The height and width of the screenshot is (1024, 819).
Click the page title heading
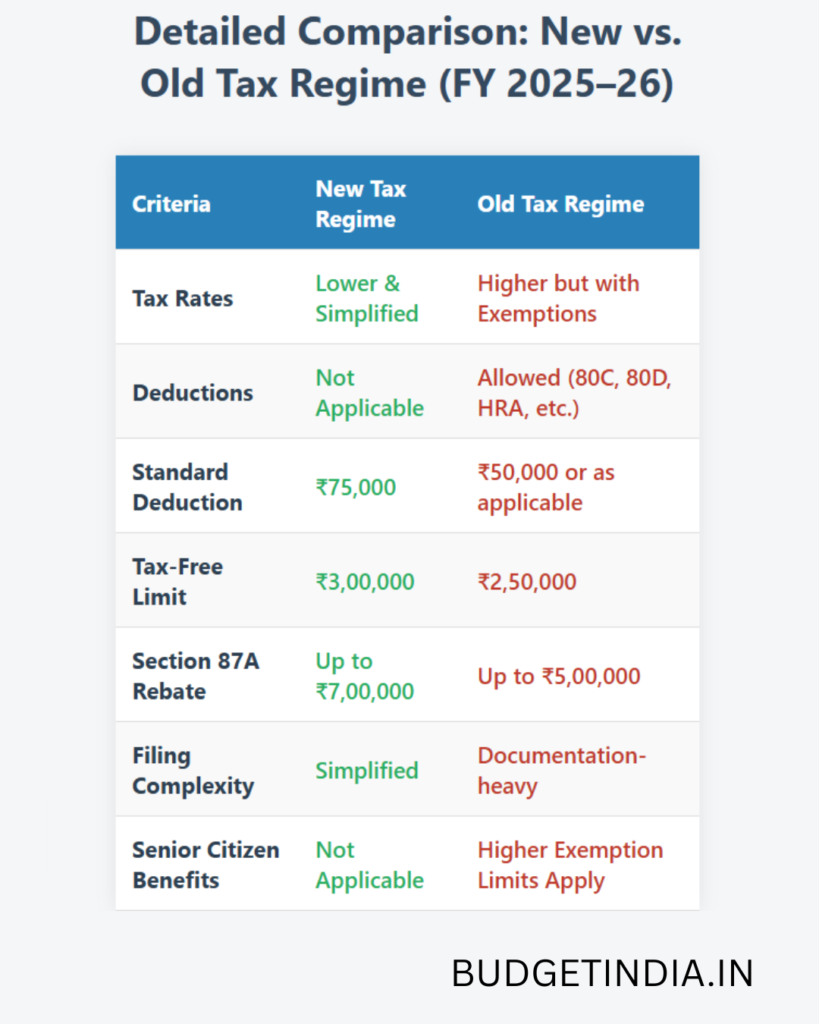tap(408, 57)
